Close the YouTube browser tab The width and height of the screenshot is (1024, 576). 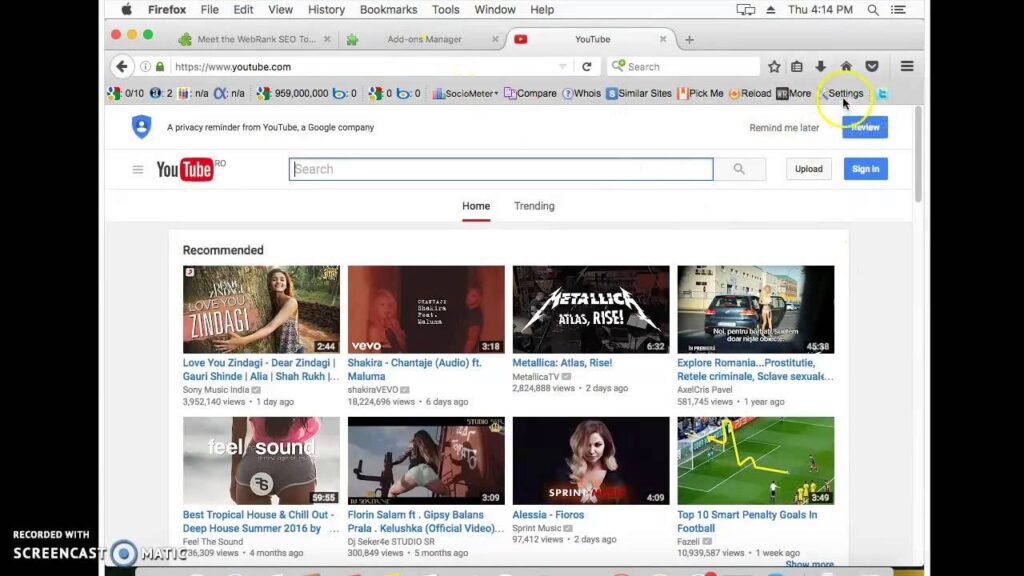pos(663,39)
